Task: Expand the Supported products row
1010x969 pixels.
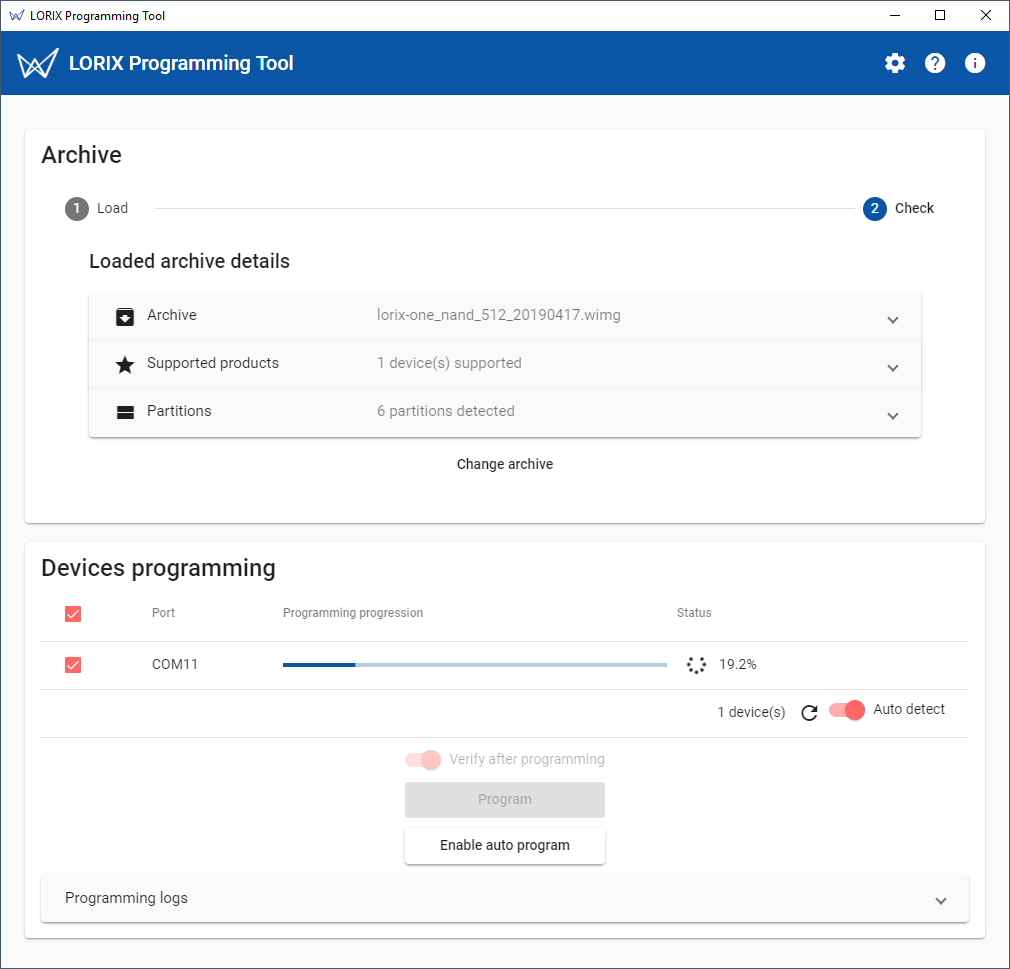Action: (893, 368)
